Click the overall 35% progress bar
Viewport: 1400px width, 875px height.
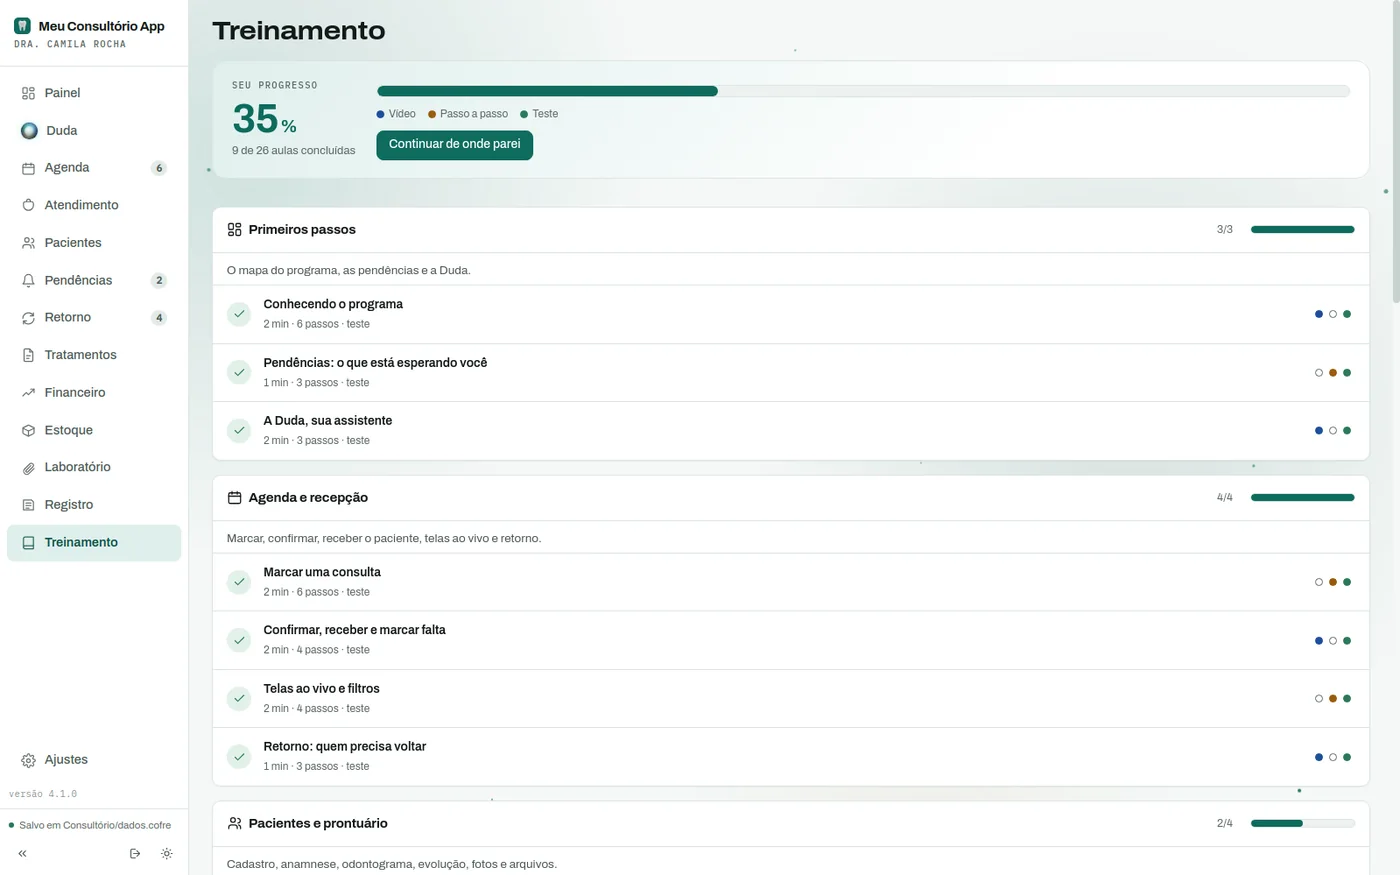click(x=863, y=91)
